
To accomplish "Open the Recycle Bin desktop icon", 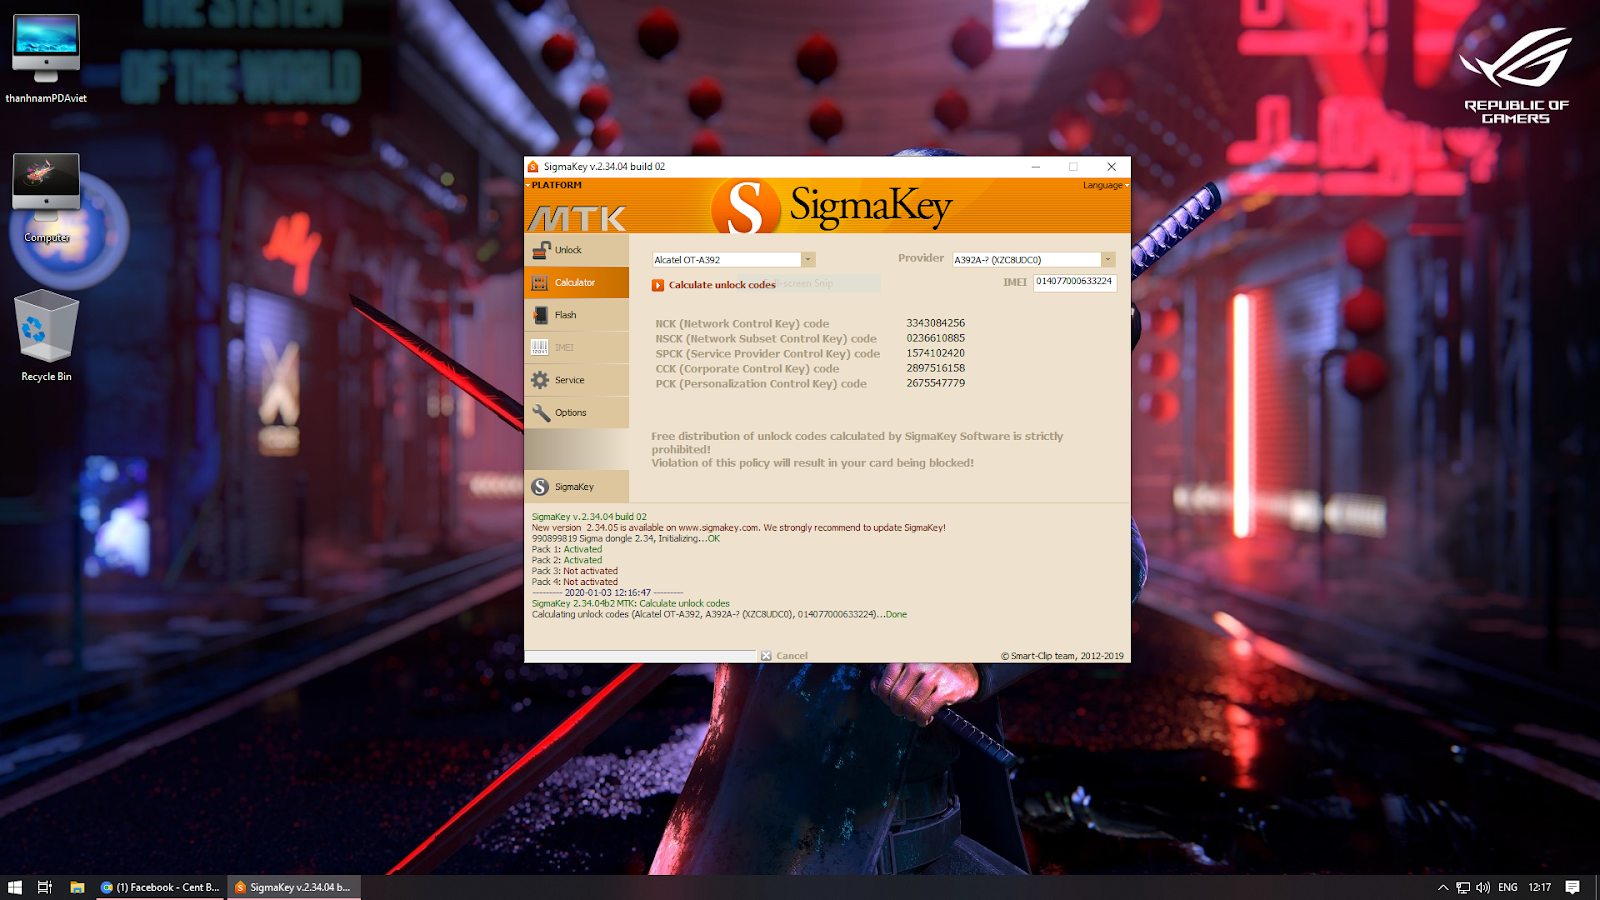I will (x=46, y=337).
